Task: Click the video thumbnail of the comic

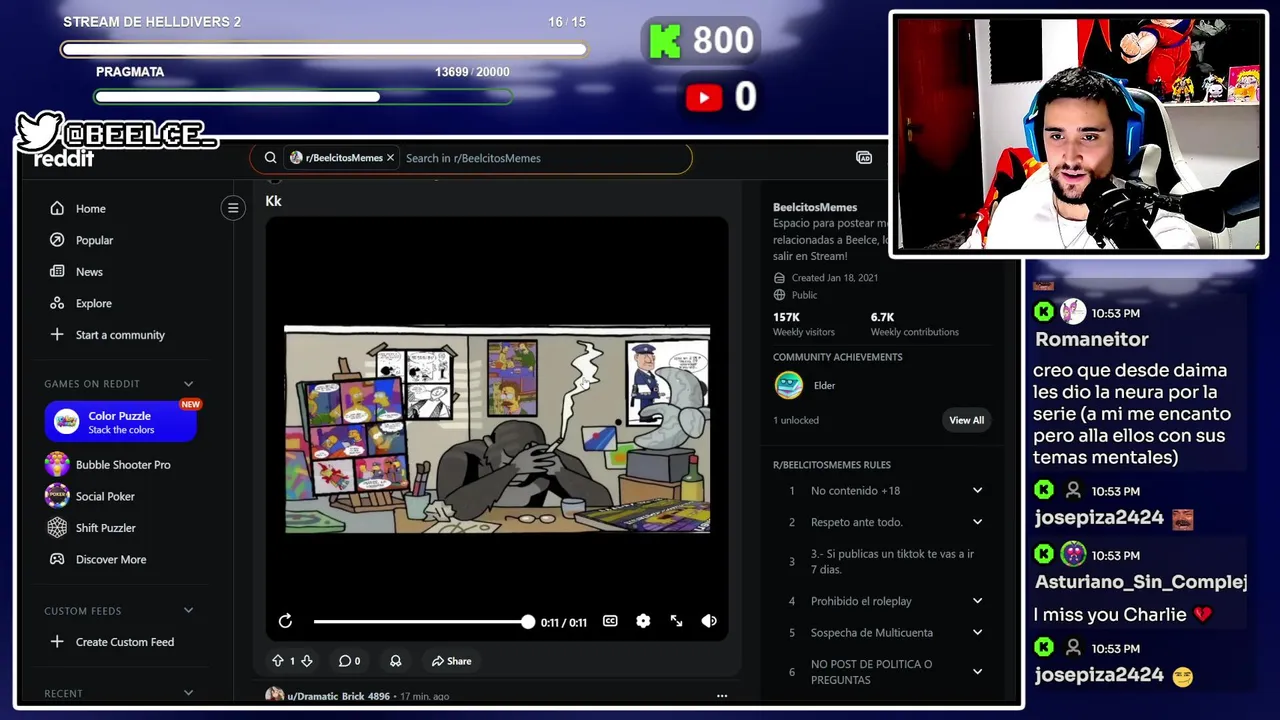Action: (x=497, y=429)
